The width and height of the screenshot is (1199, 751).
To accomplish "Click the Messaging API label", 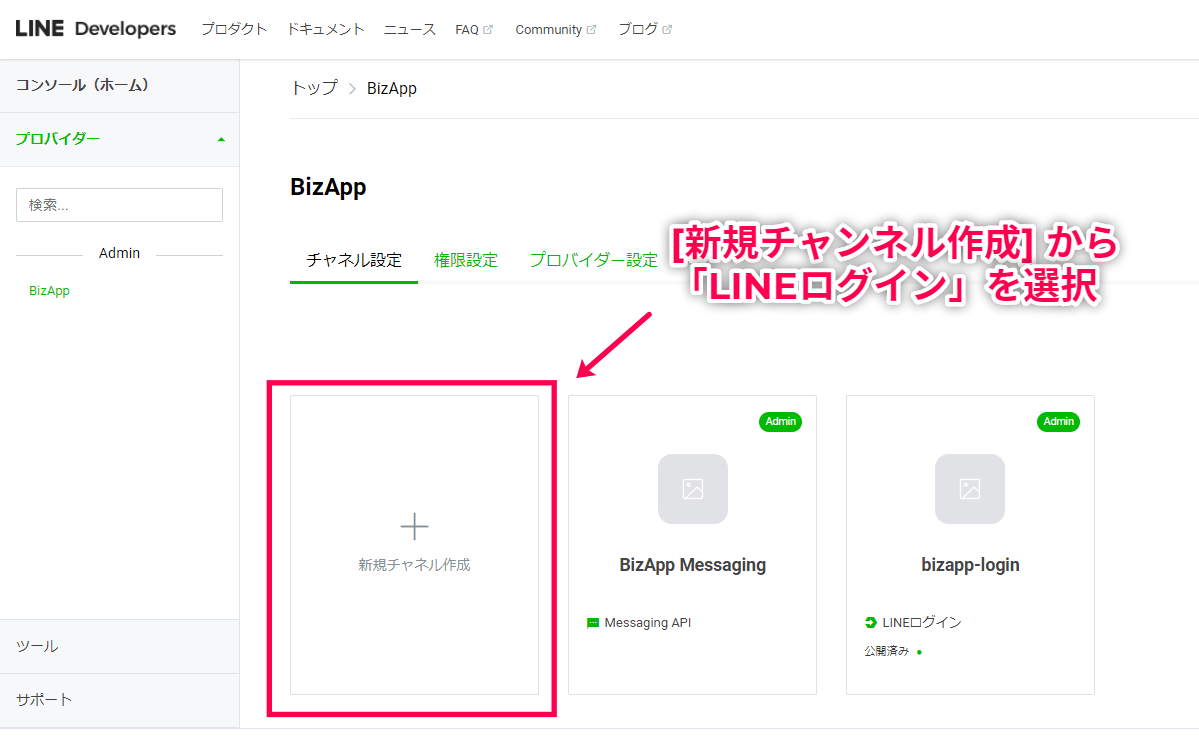I will click(x=648, y=623).
